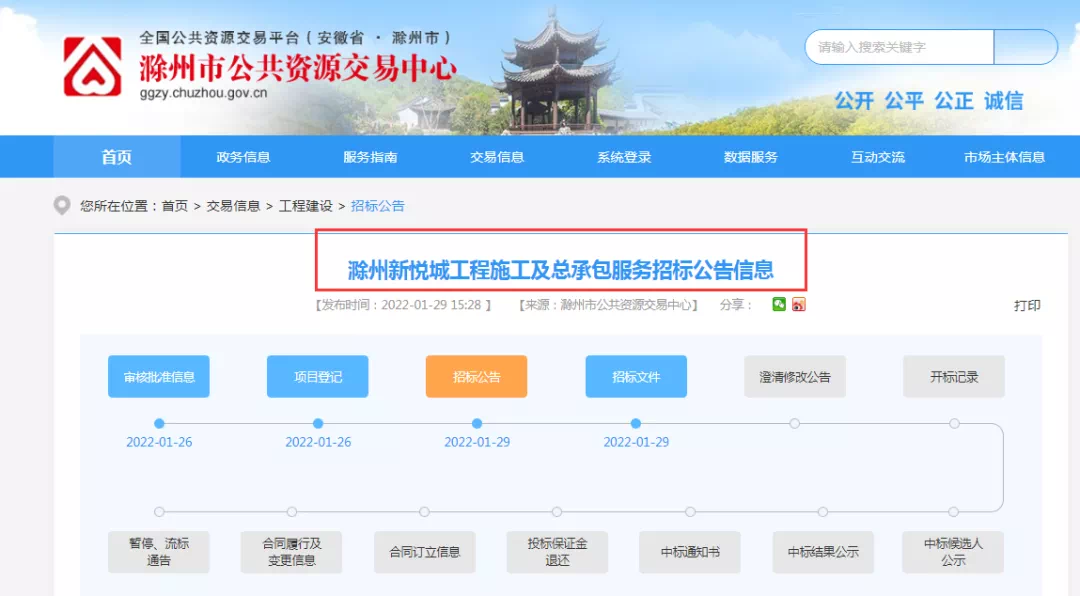
Task: Click the location pin icon in breadcrumb
Action: [62, 205]
